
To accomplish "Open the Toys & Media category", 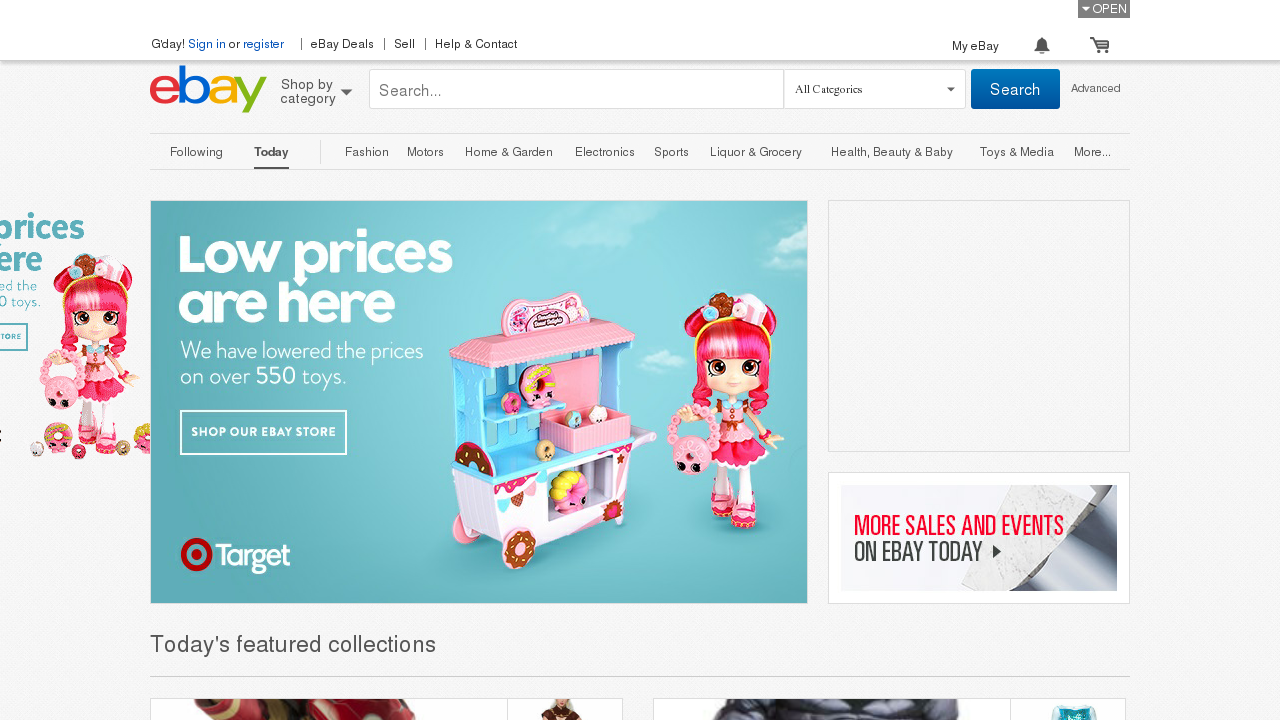I will pos(1017,152).
